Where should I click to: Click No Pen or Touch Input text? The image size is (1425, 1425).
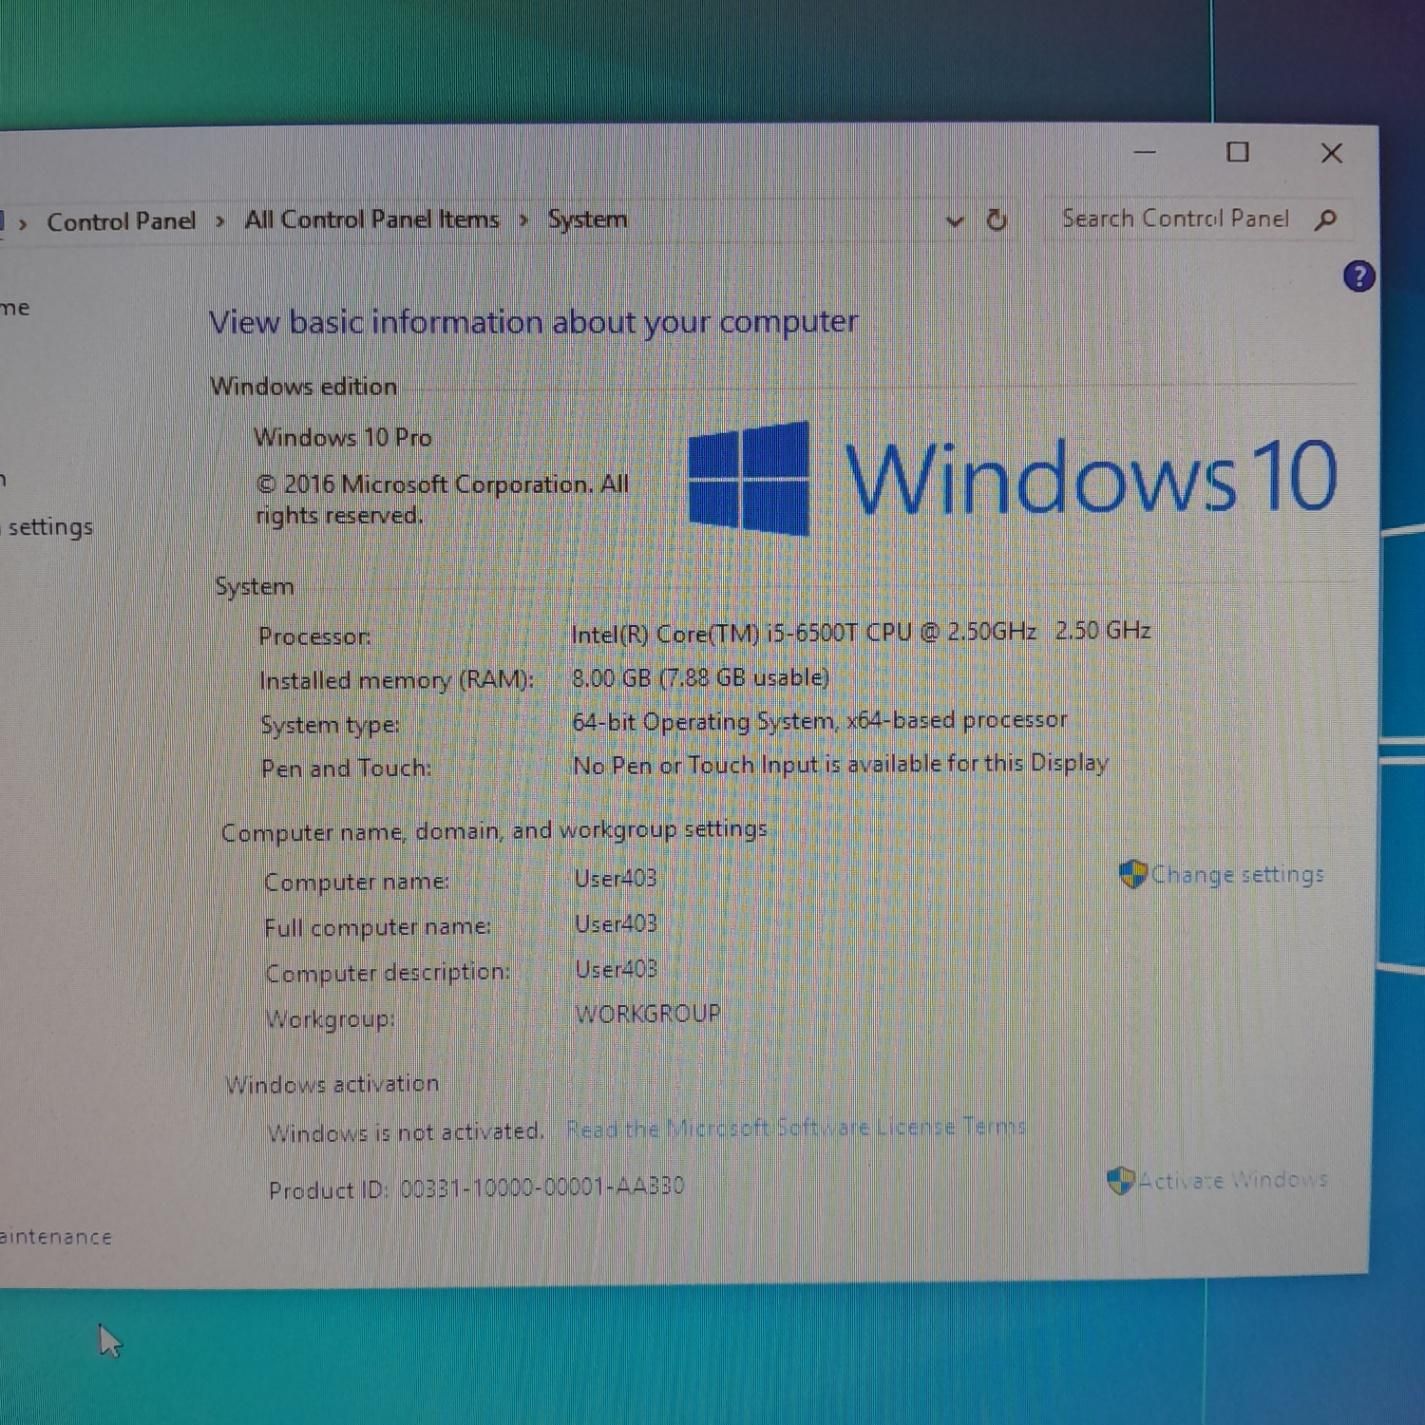[841, 765]
